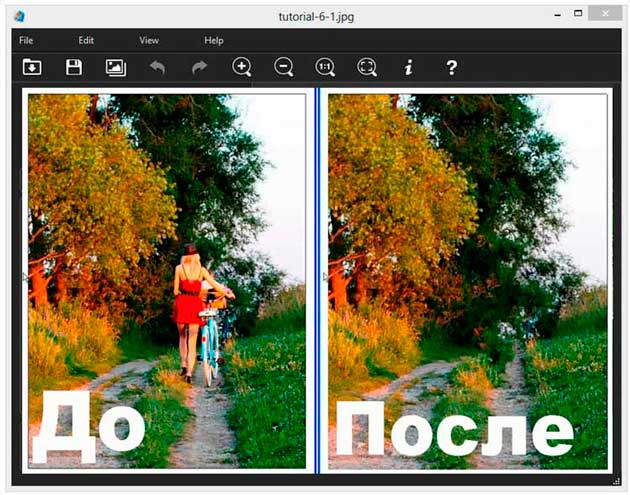Zoom in with the magnifier plus icon
This screenshot has height=495, width=630.
point(241,67)
